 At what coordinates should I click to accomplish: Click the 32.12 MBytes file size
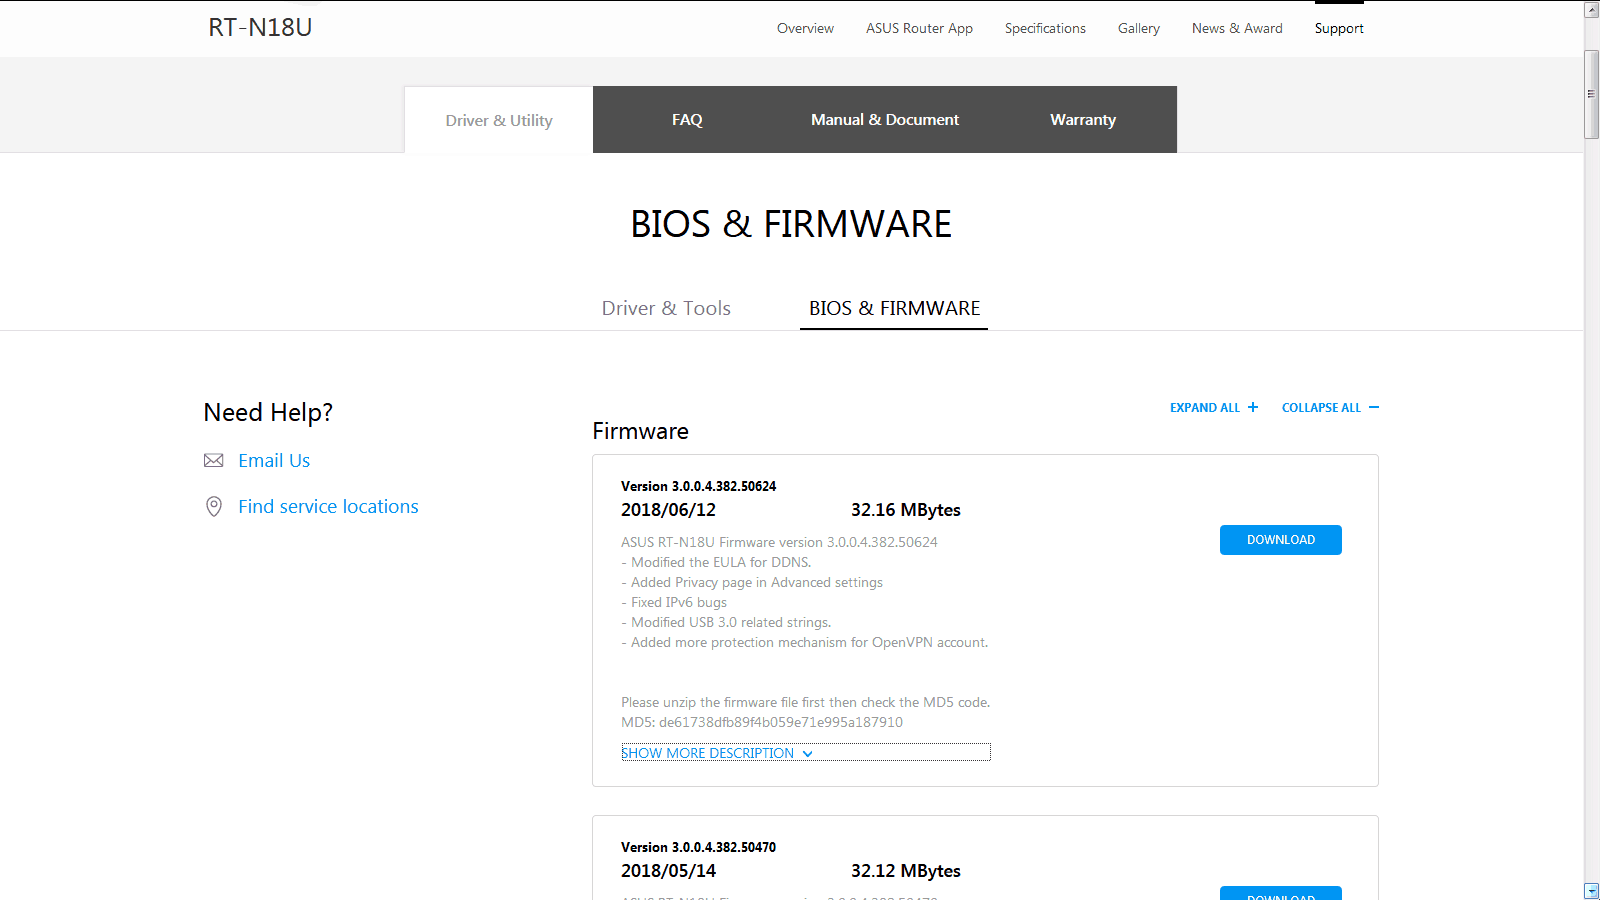coord(906,871)
